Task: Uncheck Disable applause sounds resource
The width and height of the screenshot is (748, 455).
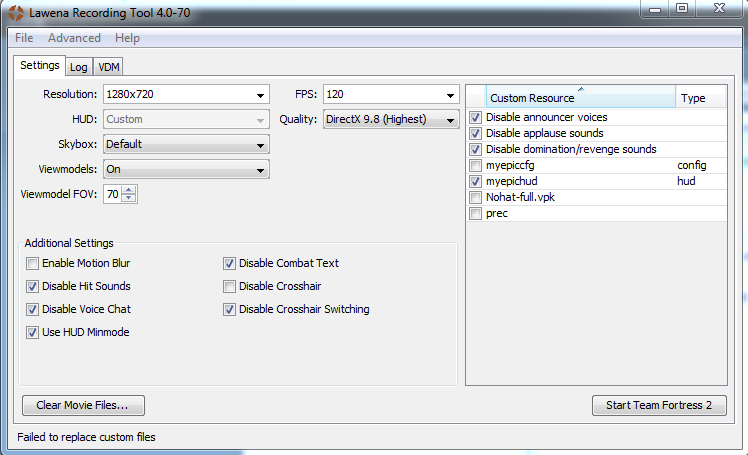Action: point(475,134)
